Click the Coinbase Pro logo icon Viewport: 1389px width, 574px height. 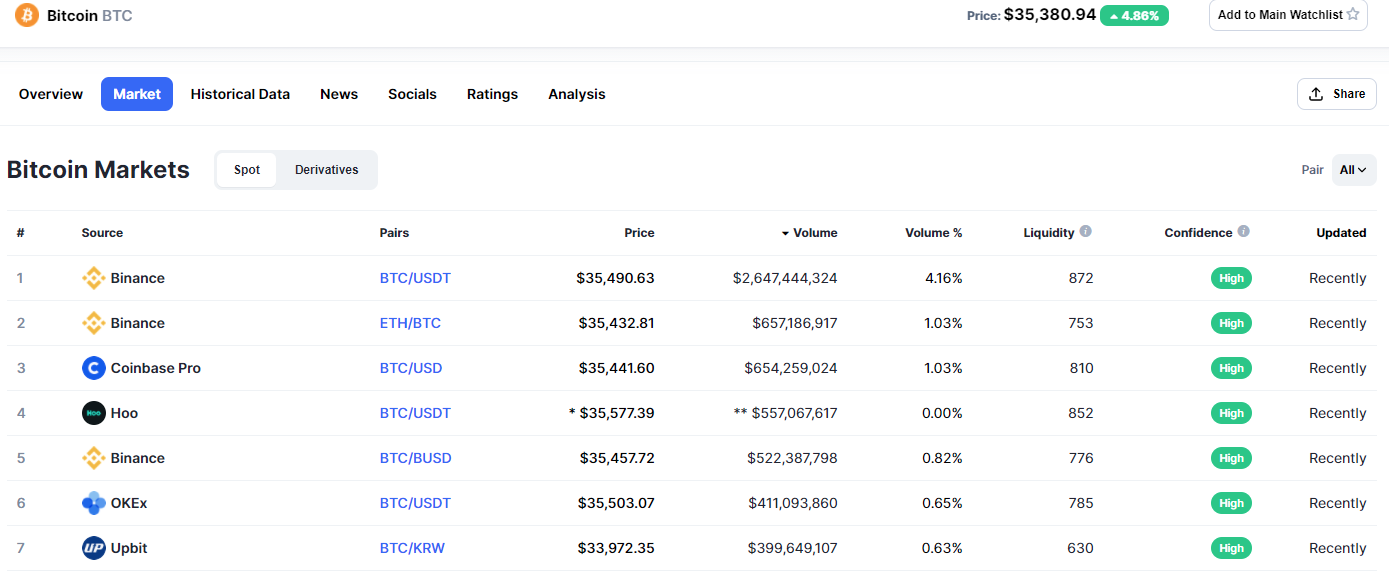(94, 368)
